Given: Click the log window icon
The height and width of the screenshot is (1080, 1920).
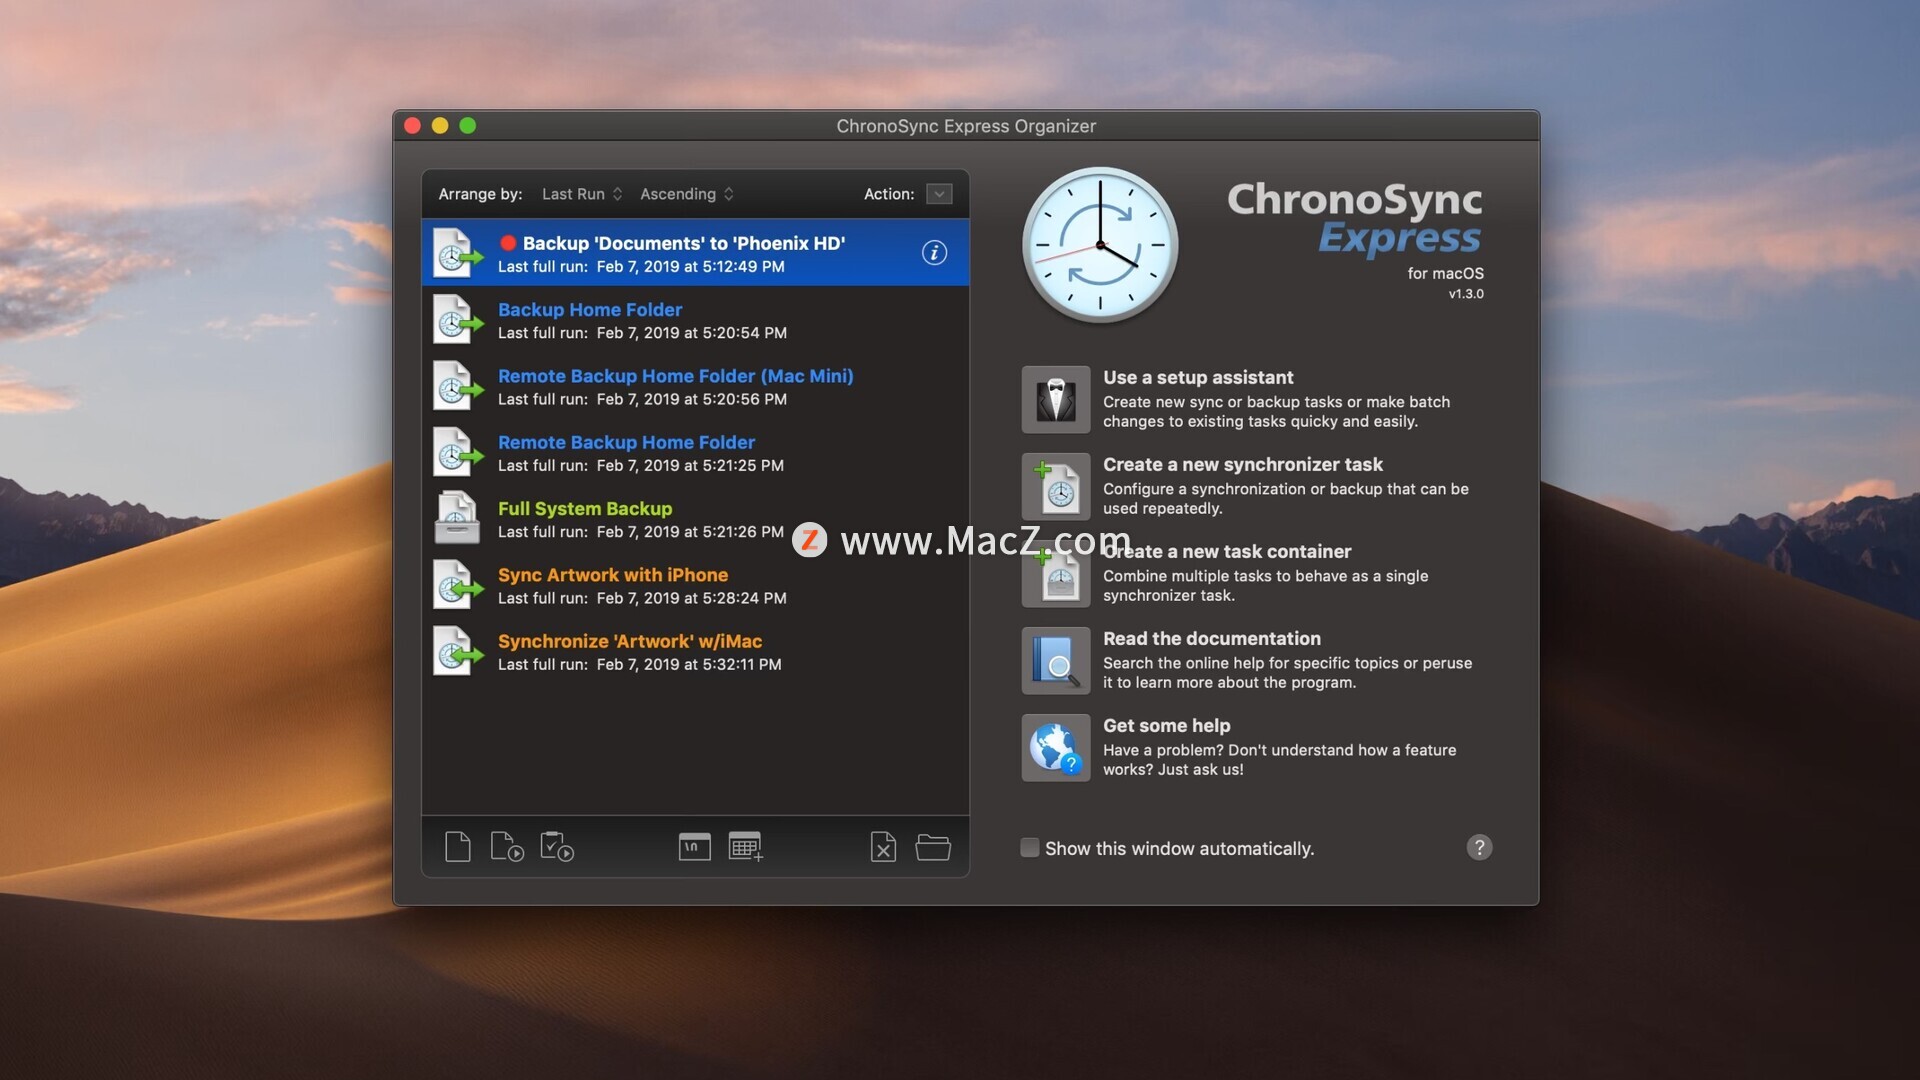Looking at the screenshot, I should point(694,847).
